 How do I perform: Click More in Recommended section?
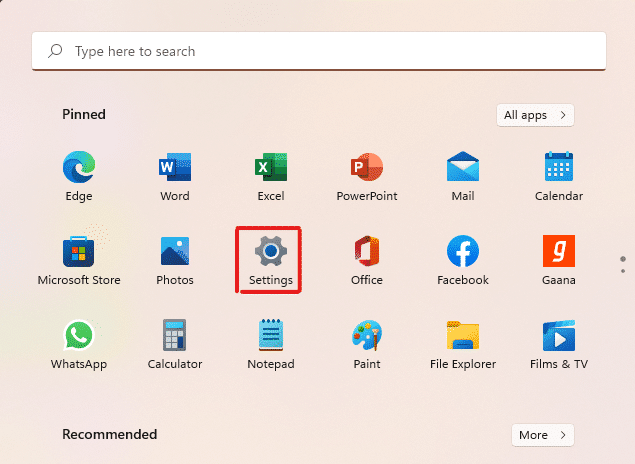(x=543, y=435)
